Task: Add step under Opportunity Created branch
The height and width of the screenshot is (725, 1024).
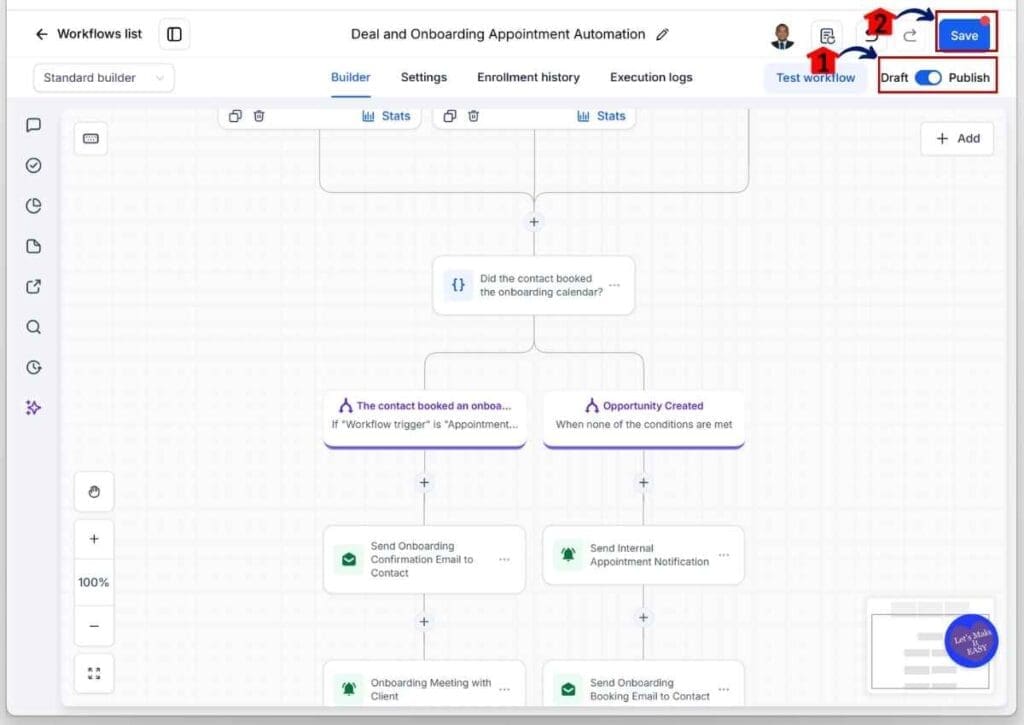Action: (x=643, y=483)
